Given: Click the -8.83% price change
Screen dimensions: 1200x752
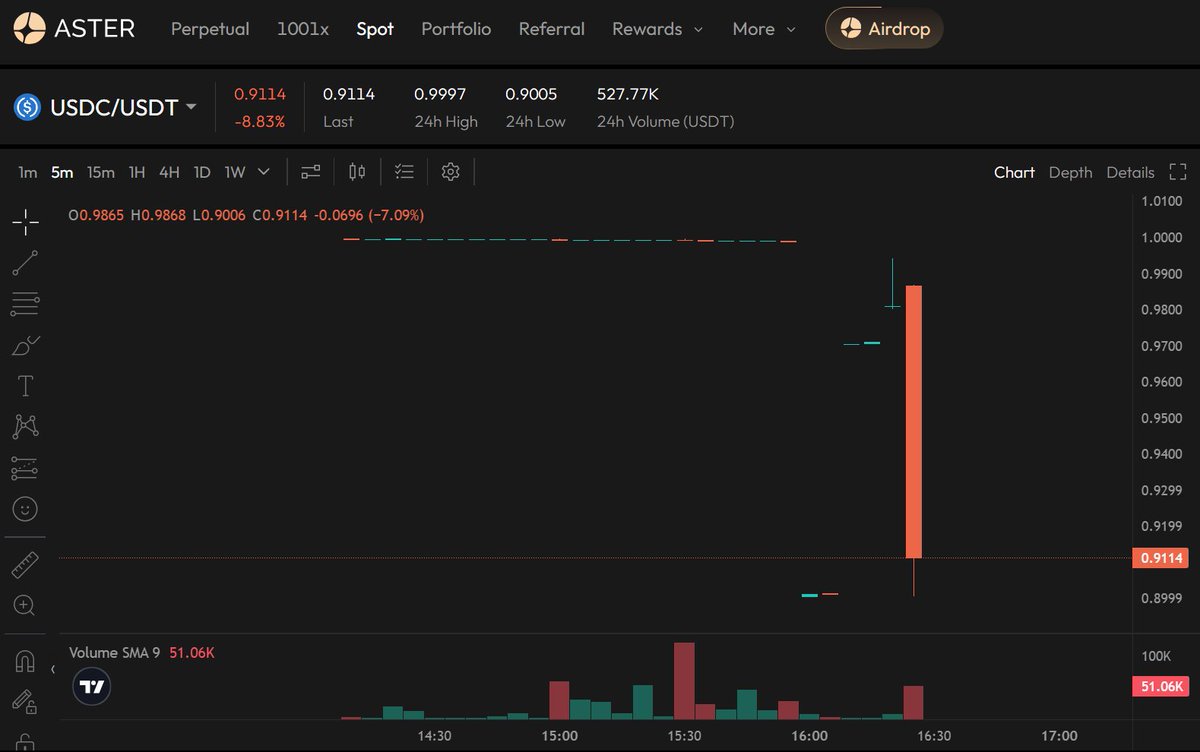Looking at the screenshot, I should click(x=260, y=121).
